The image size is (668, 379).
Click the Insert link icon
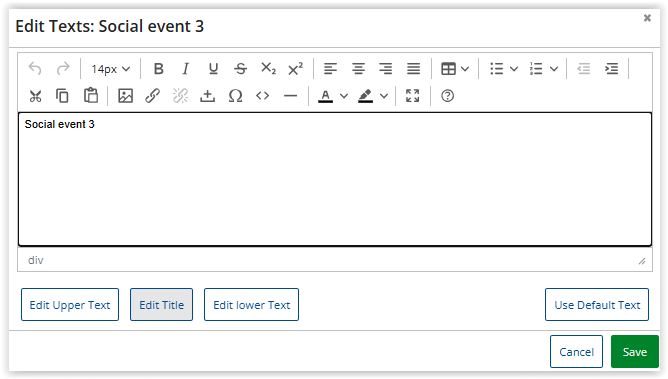coord(153,96)
